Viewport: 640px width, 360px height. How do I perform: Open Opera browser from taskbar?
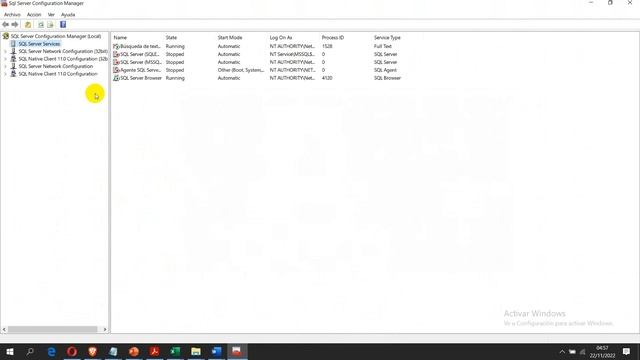coord(72,351)
